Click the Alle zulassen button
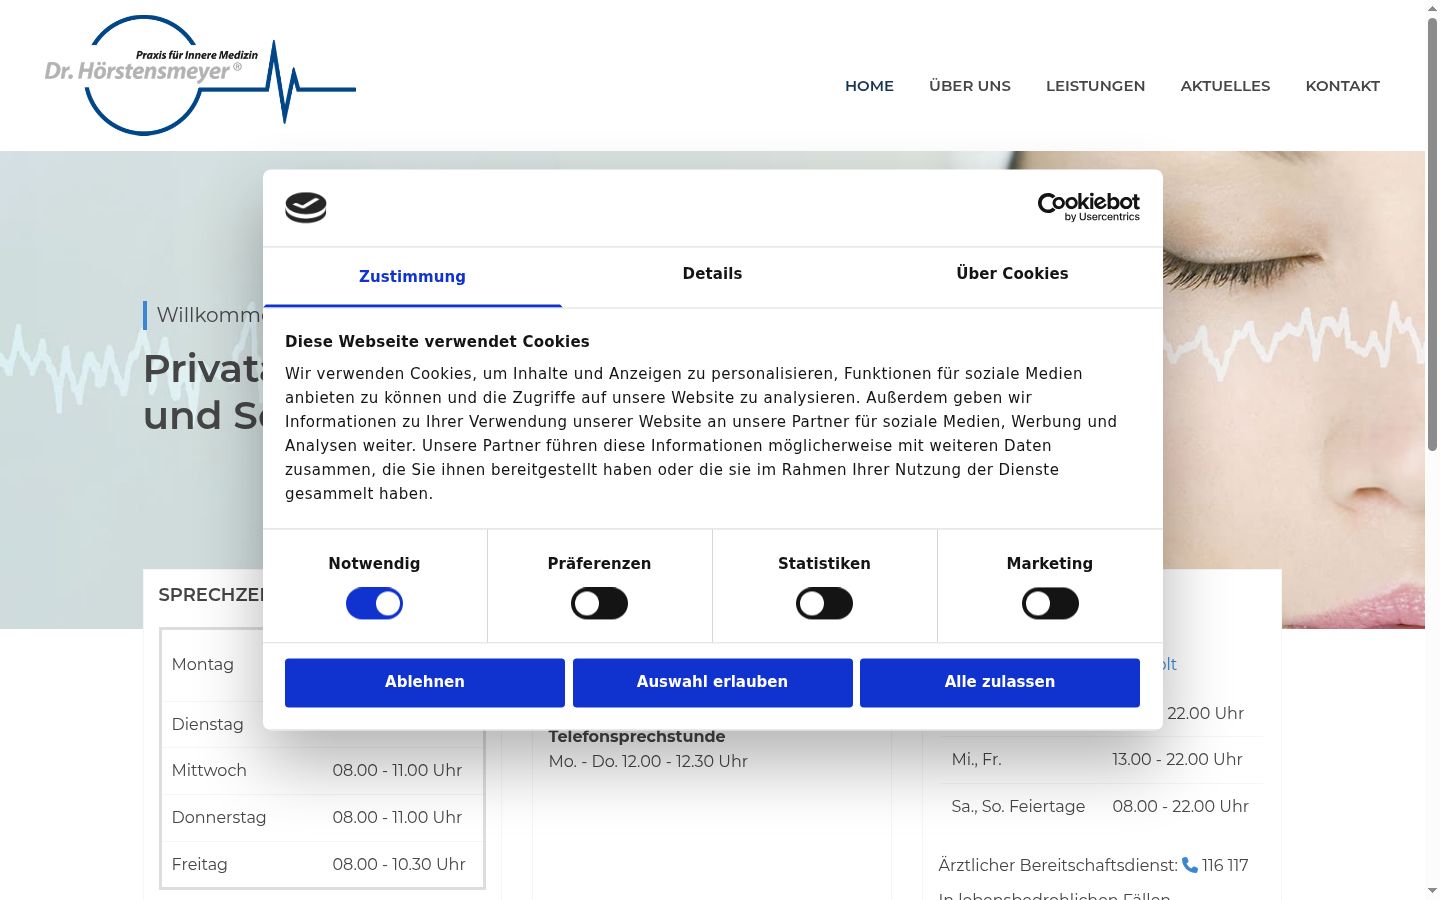 pos(1000,682)
